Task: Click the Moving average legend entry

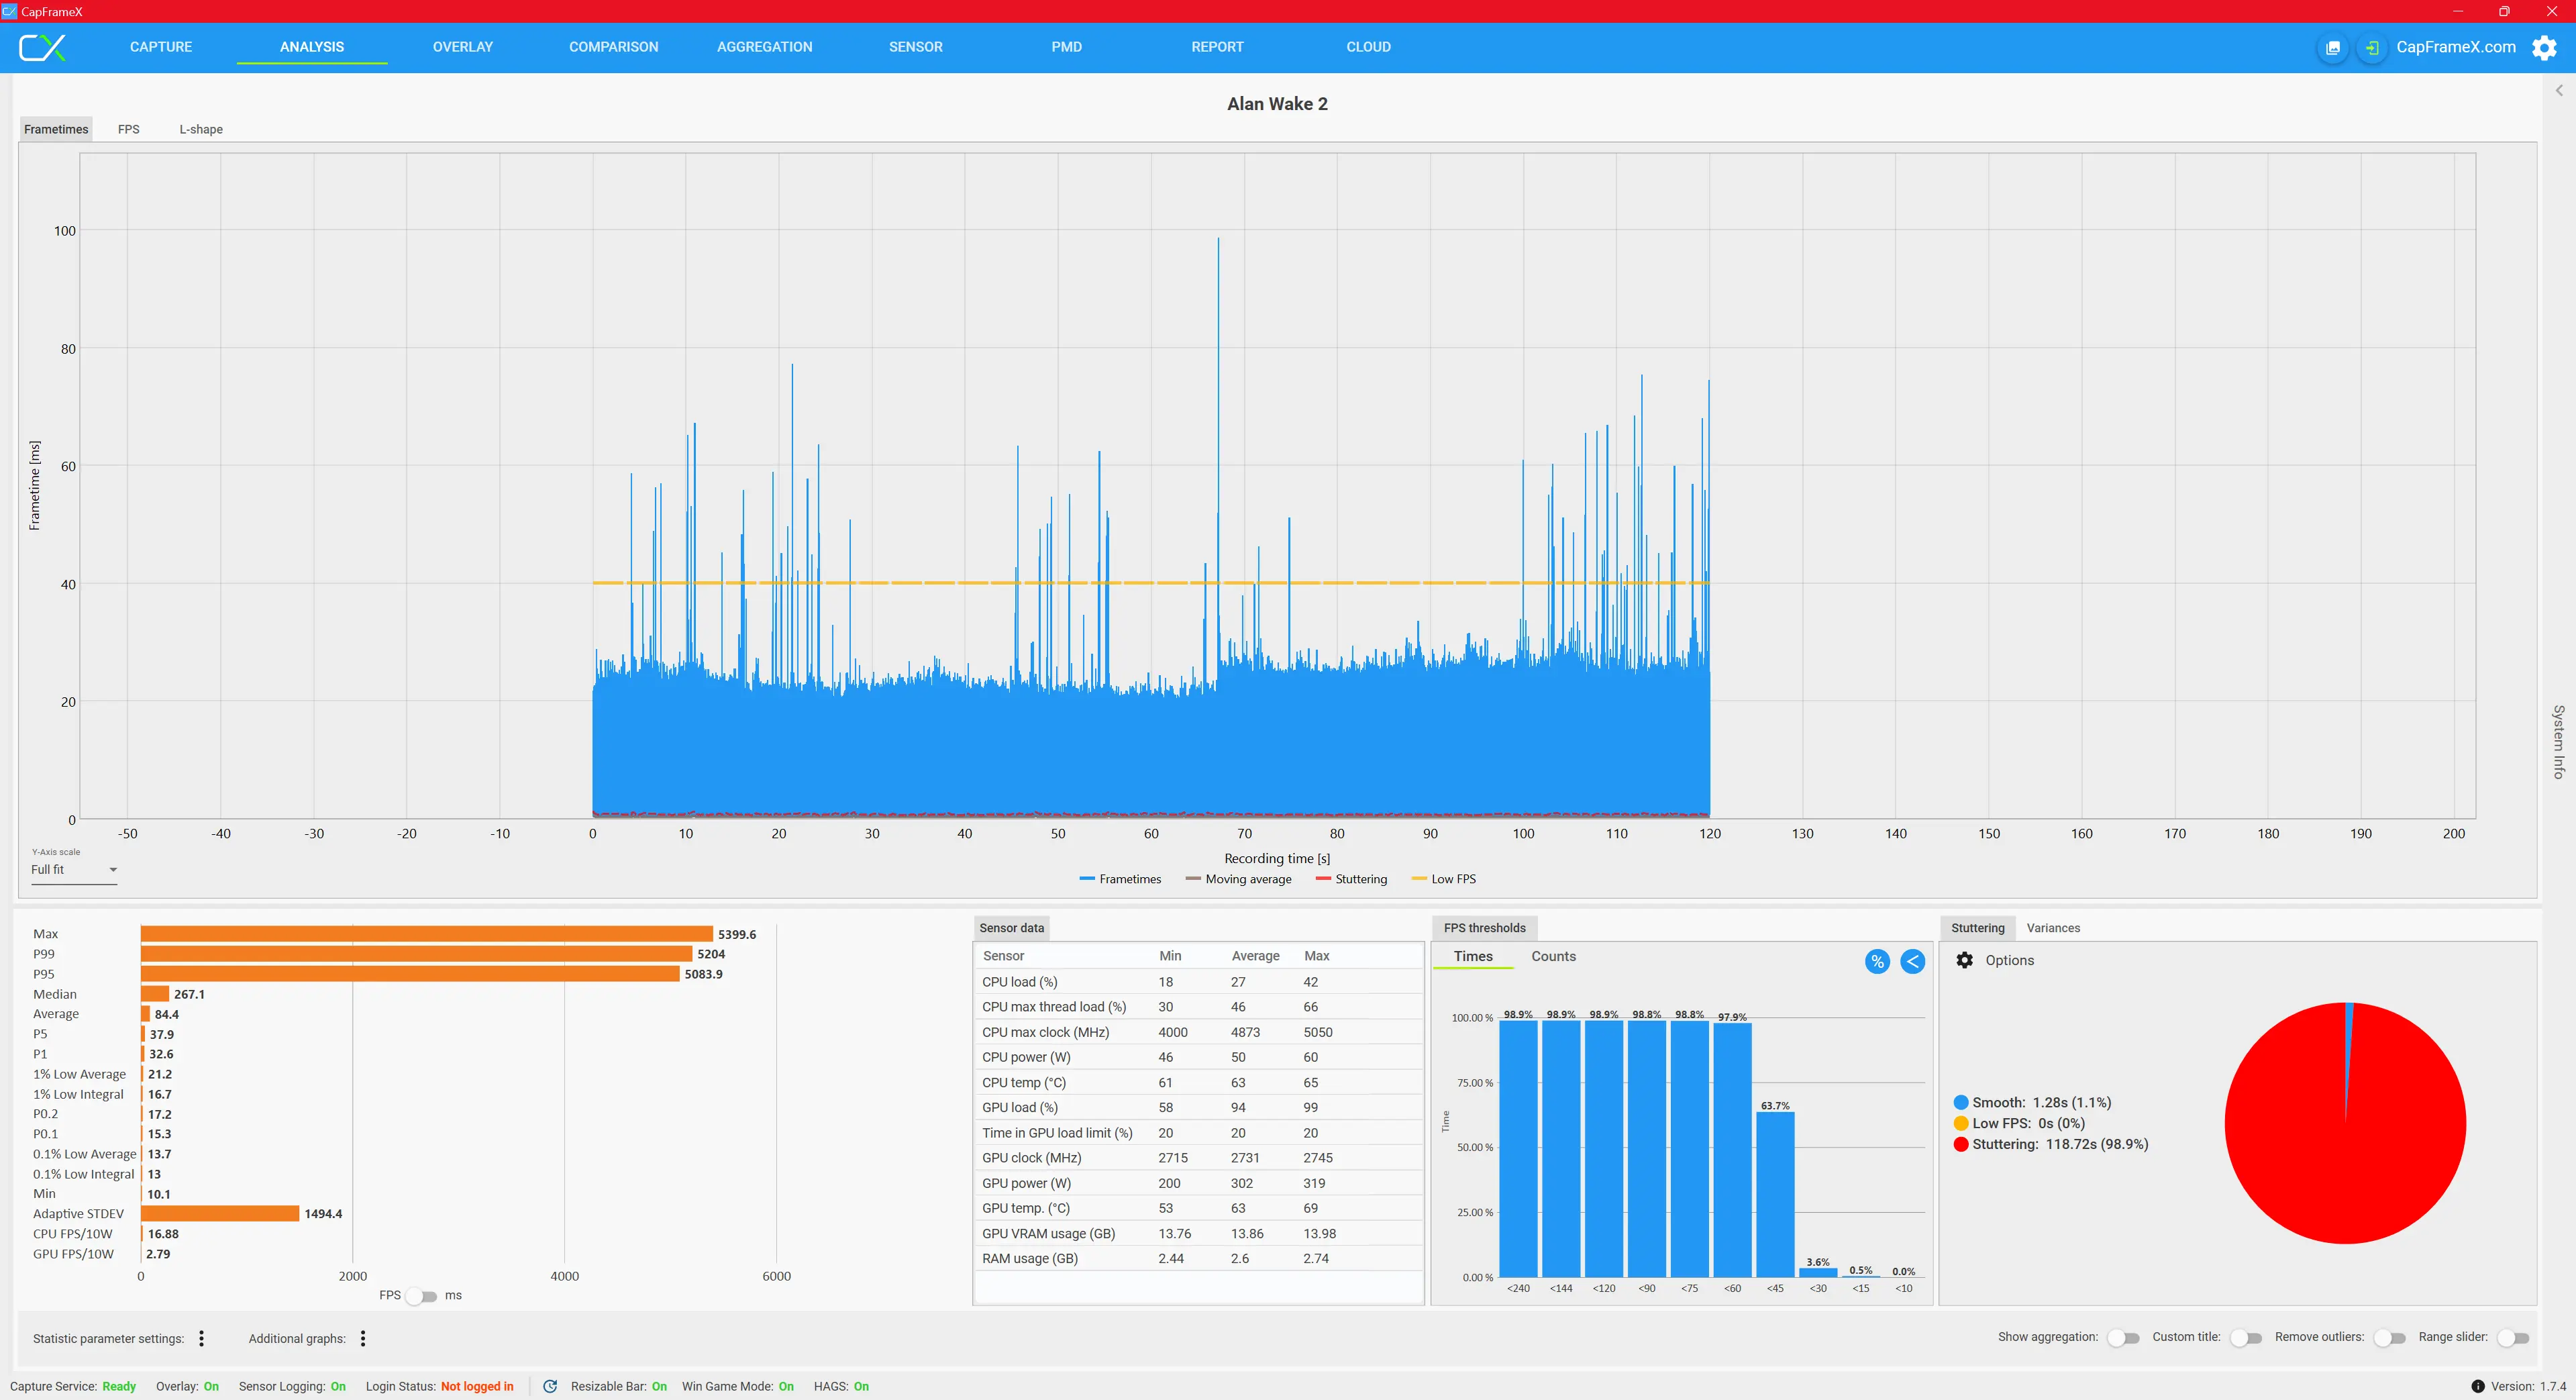Action: point(1238,879)
